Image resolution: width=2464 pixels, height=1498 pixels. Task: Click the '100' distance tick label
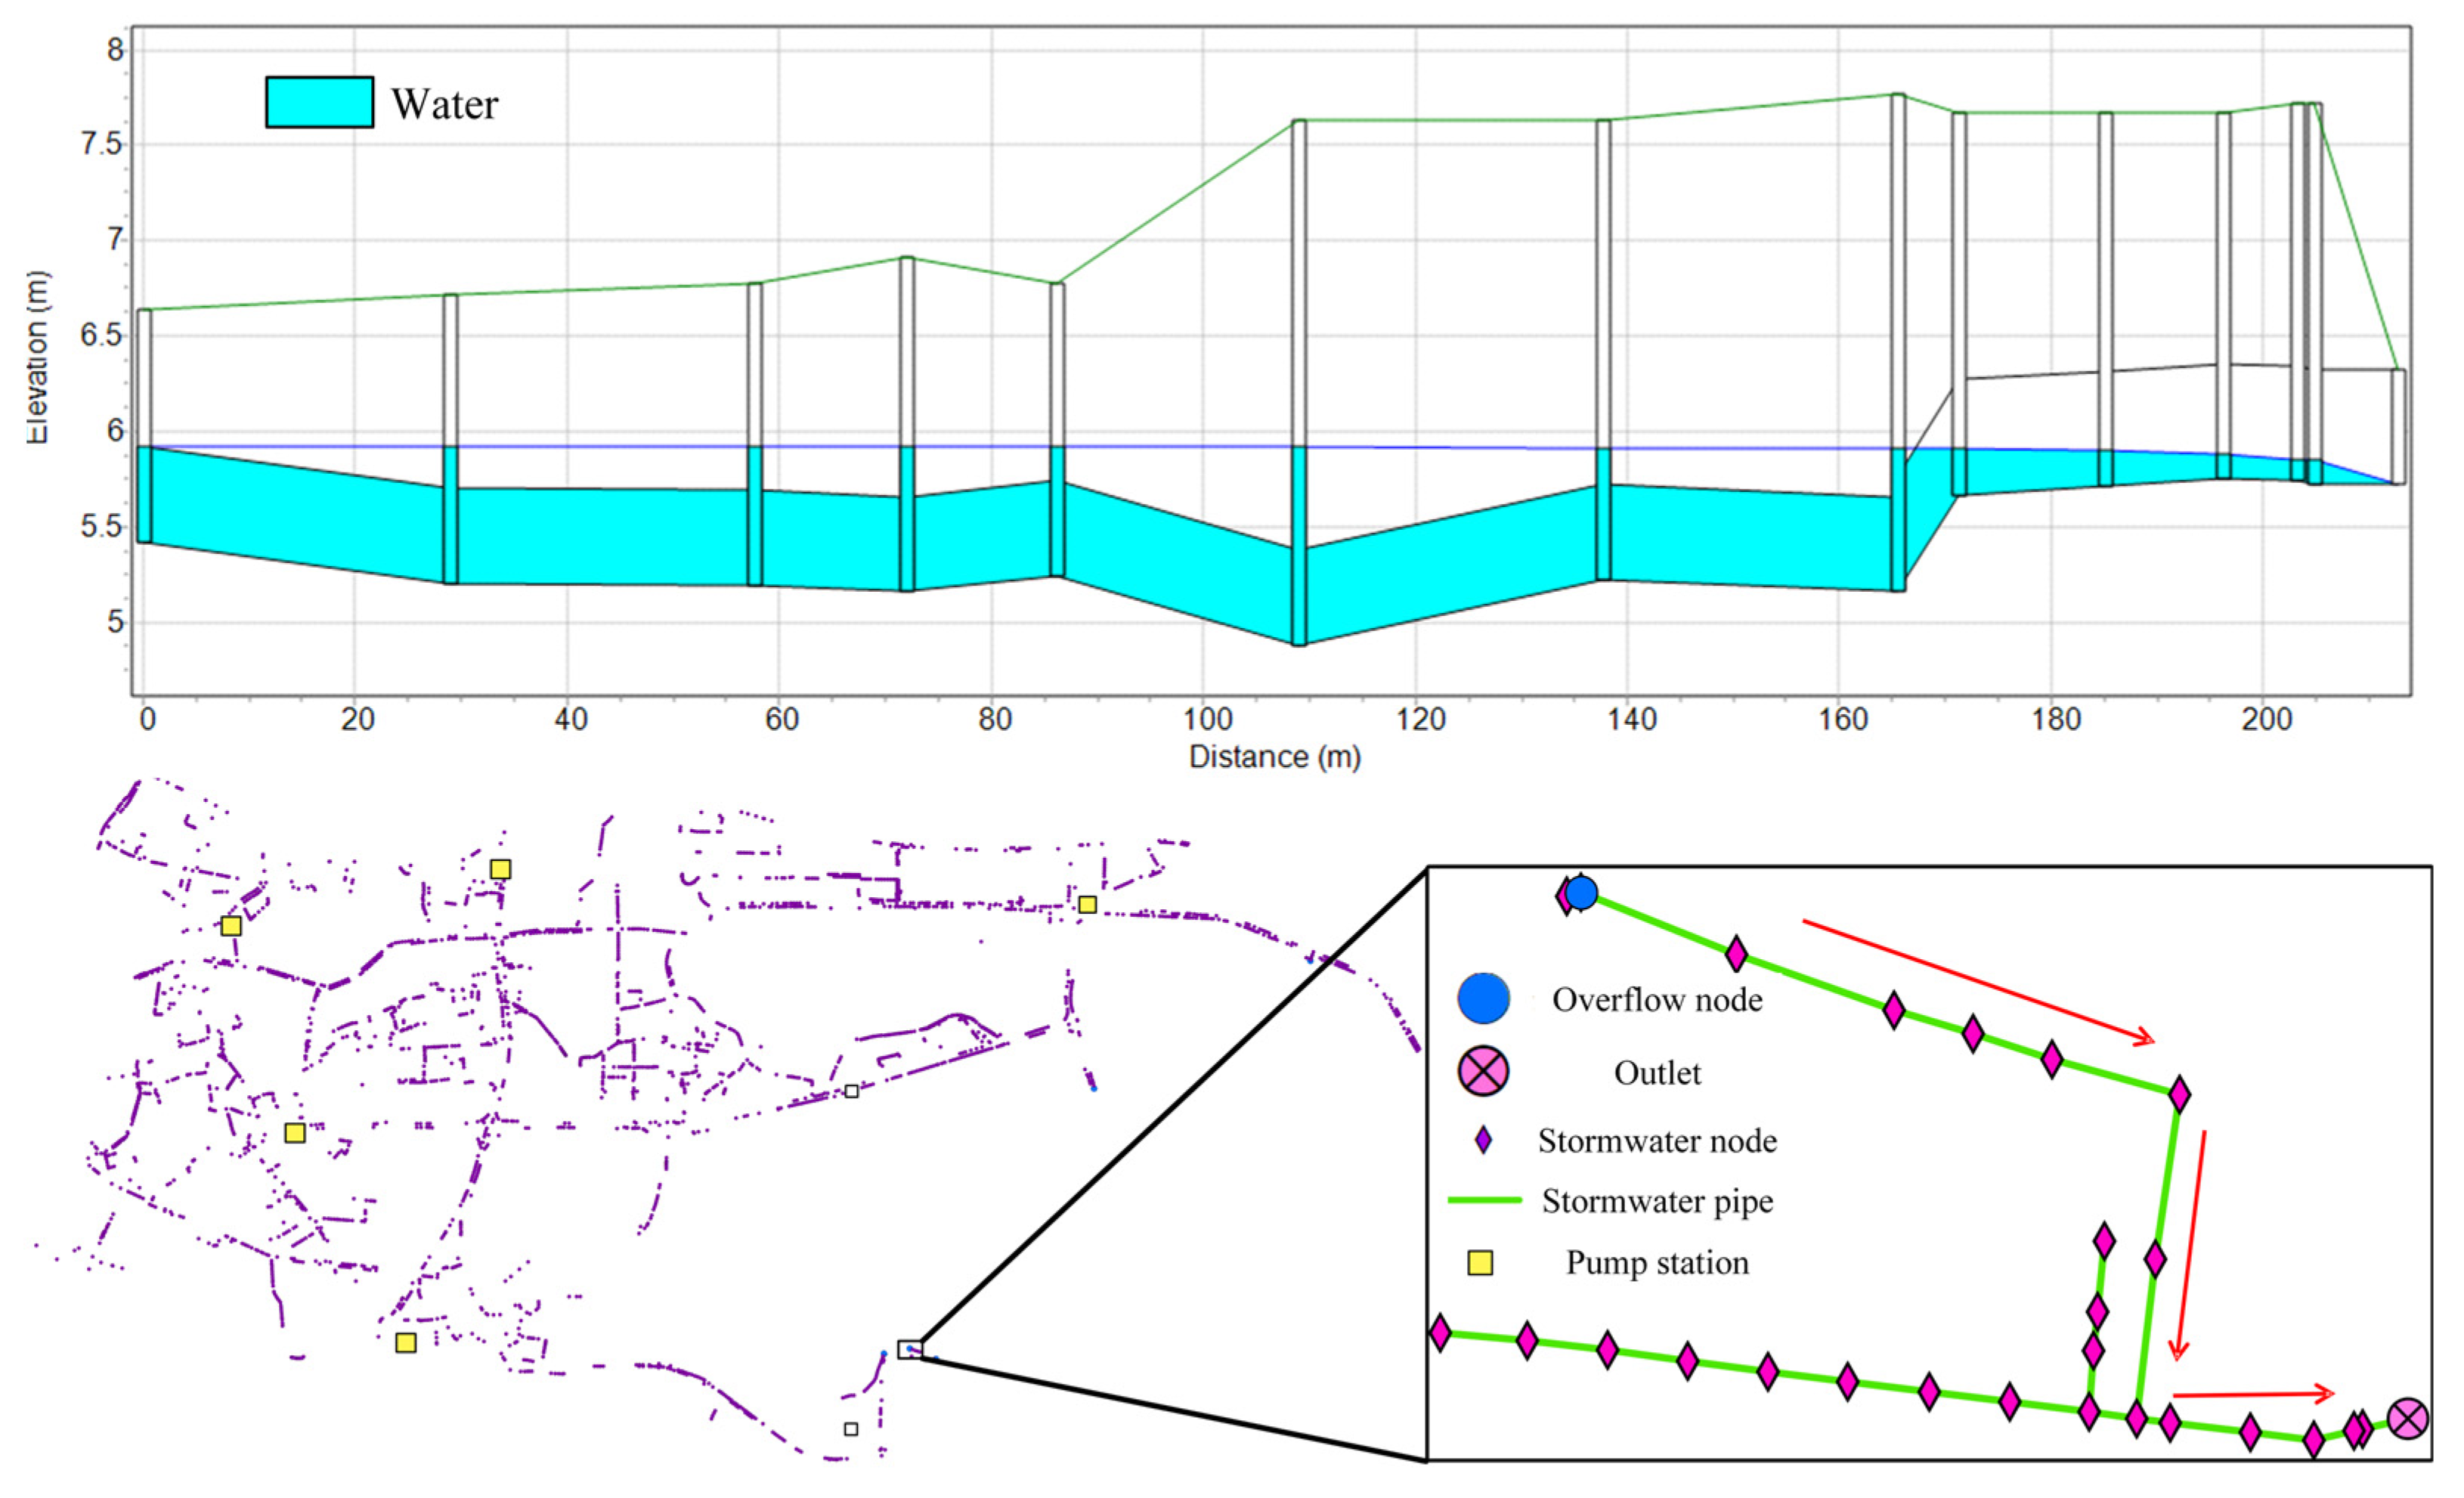[1207, 719]
